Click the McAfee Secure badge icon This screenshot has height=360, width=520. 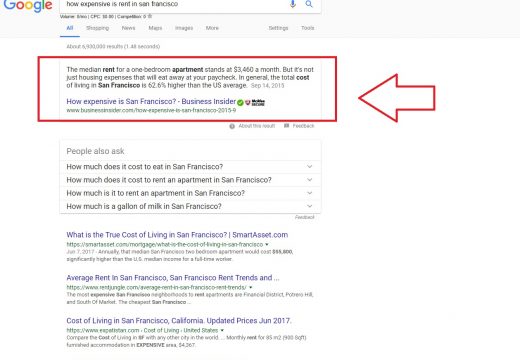(255, 102)
